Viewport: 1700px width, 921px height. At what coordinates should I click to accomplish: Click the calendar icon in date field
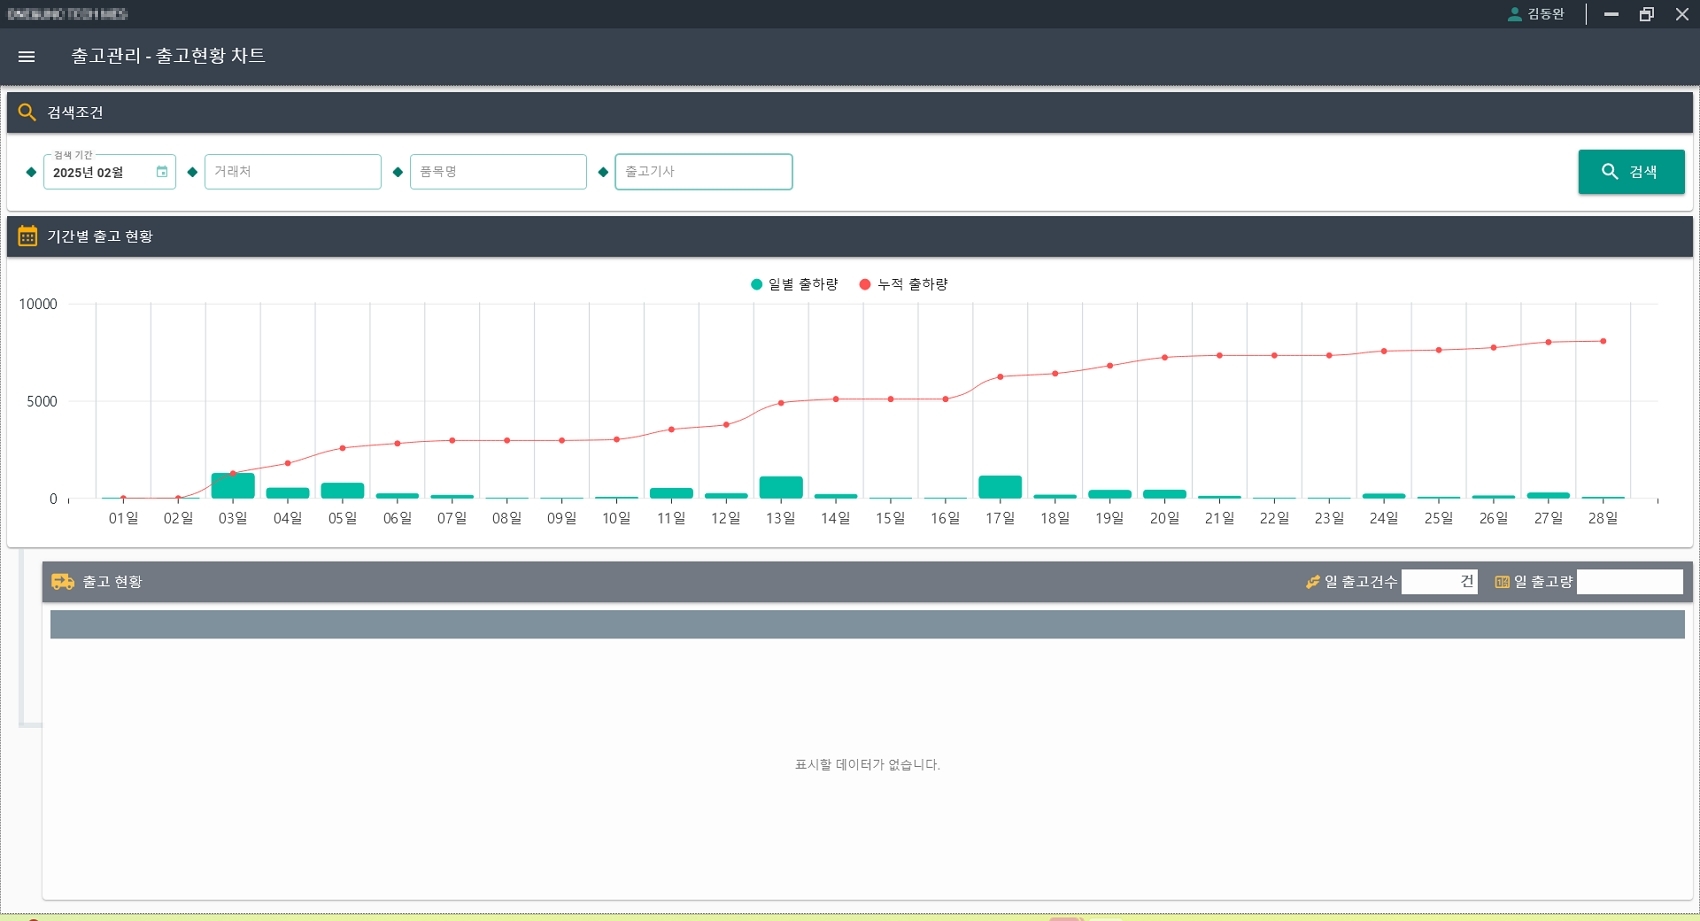click(x=162, y=172)
